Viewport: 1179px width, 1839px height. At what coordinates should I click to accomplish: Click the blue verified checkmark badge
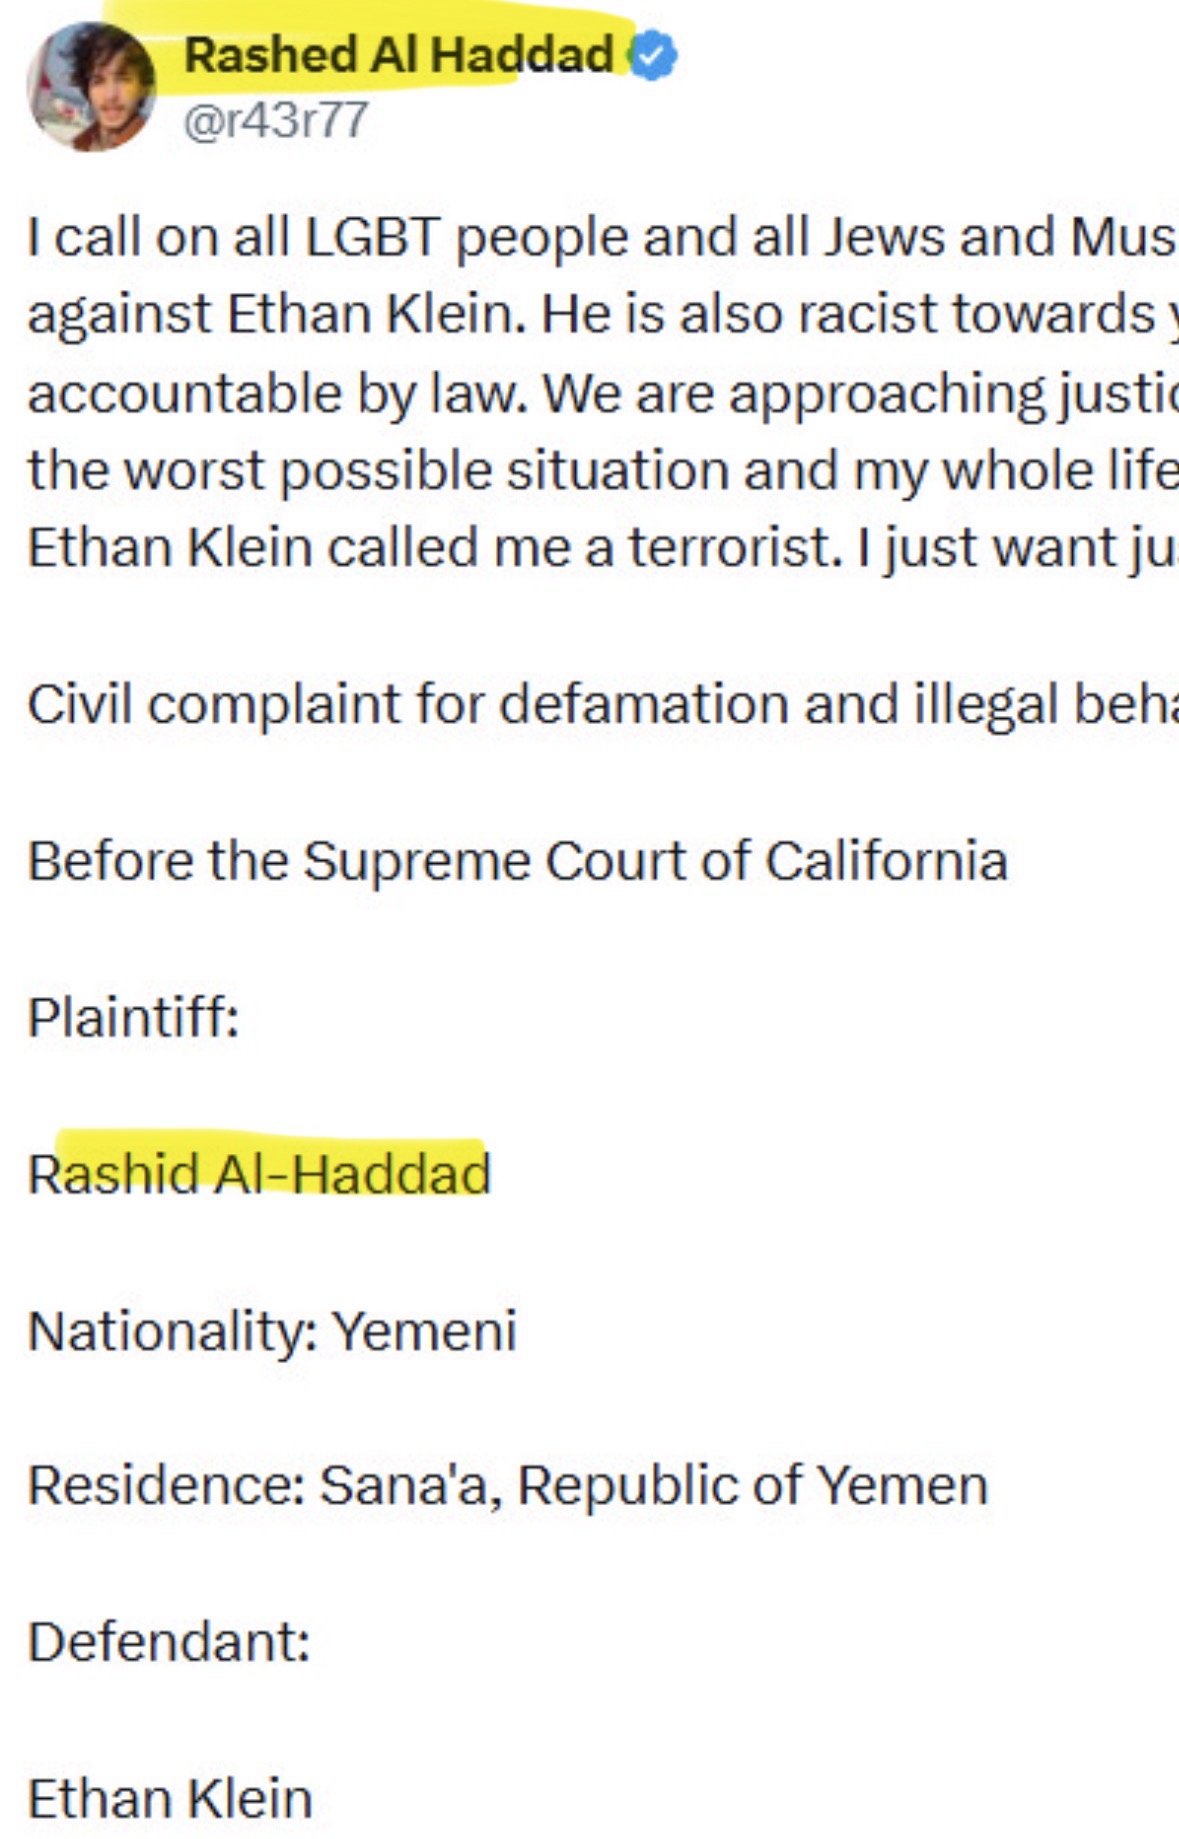coord(653,56)
